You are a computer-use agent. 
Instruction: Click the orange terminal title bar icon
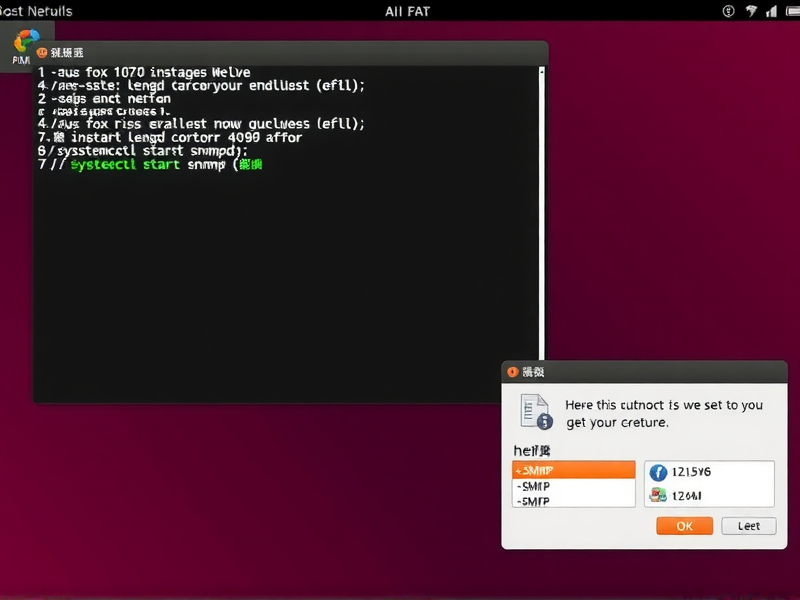click(x=42, y=52)
